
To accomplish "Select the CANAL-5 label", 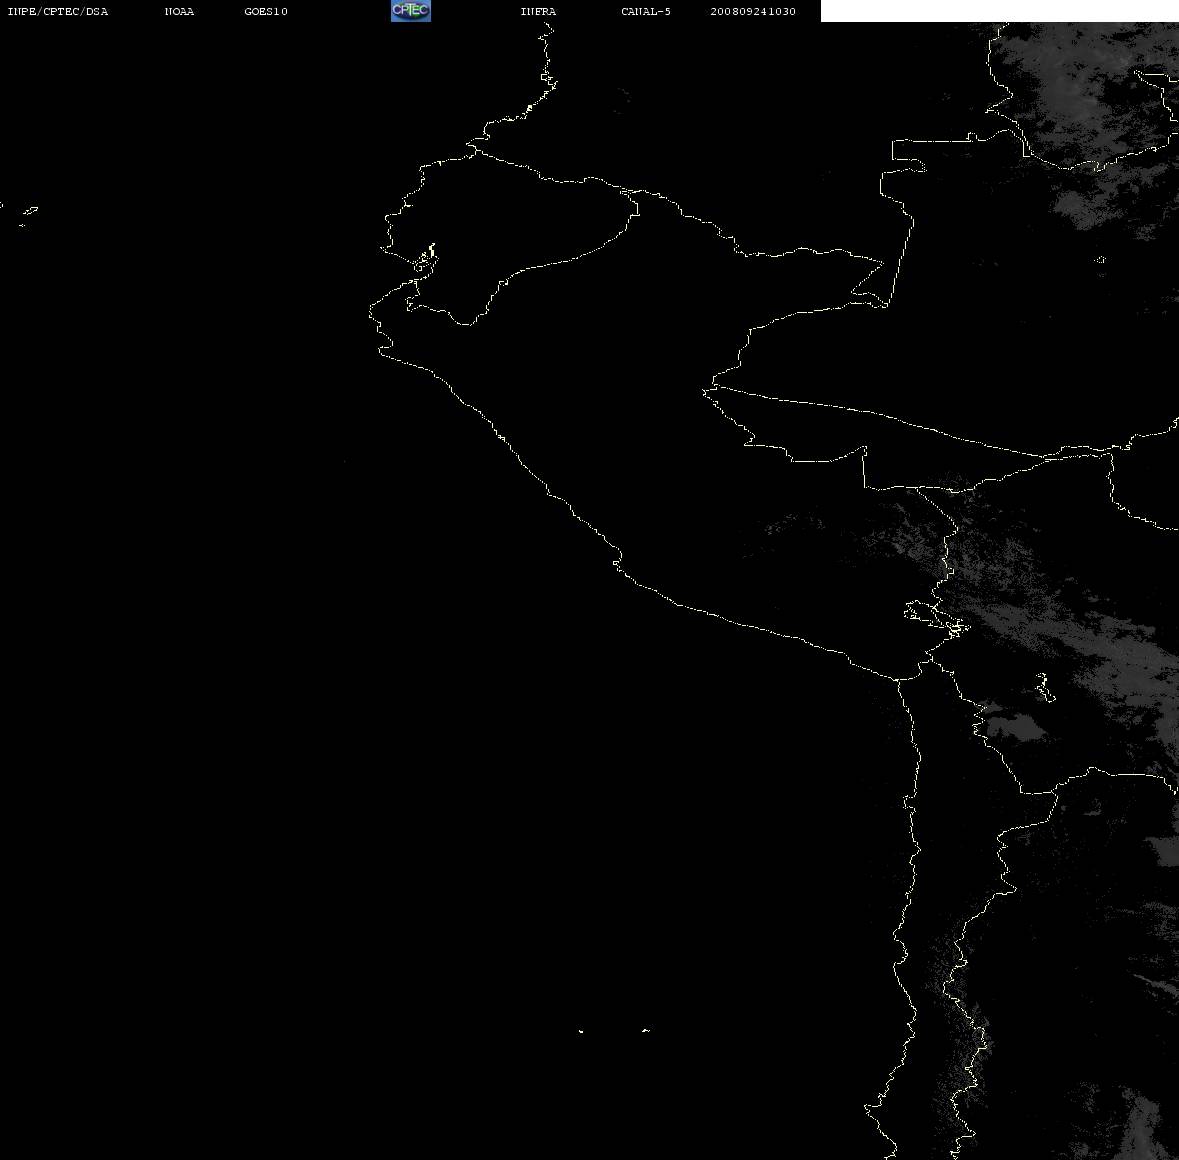I will tap(646, 11).
